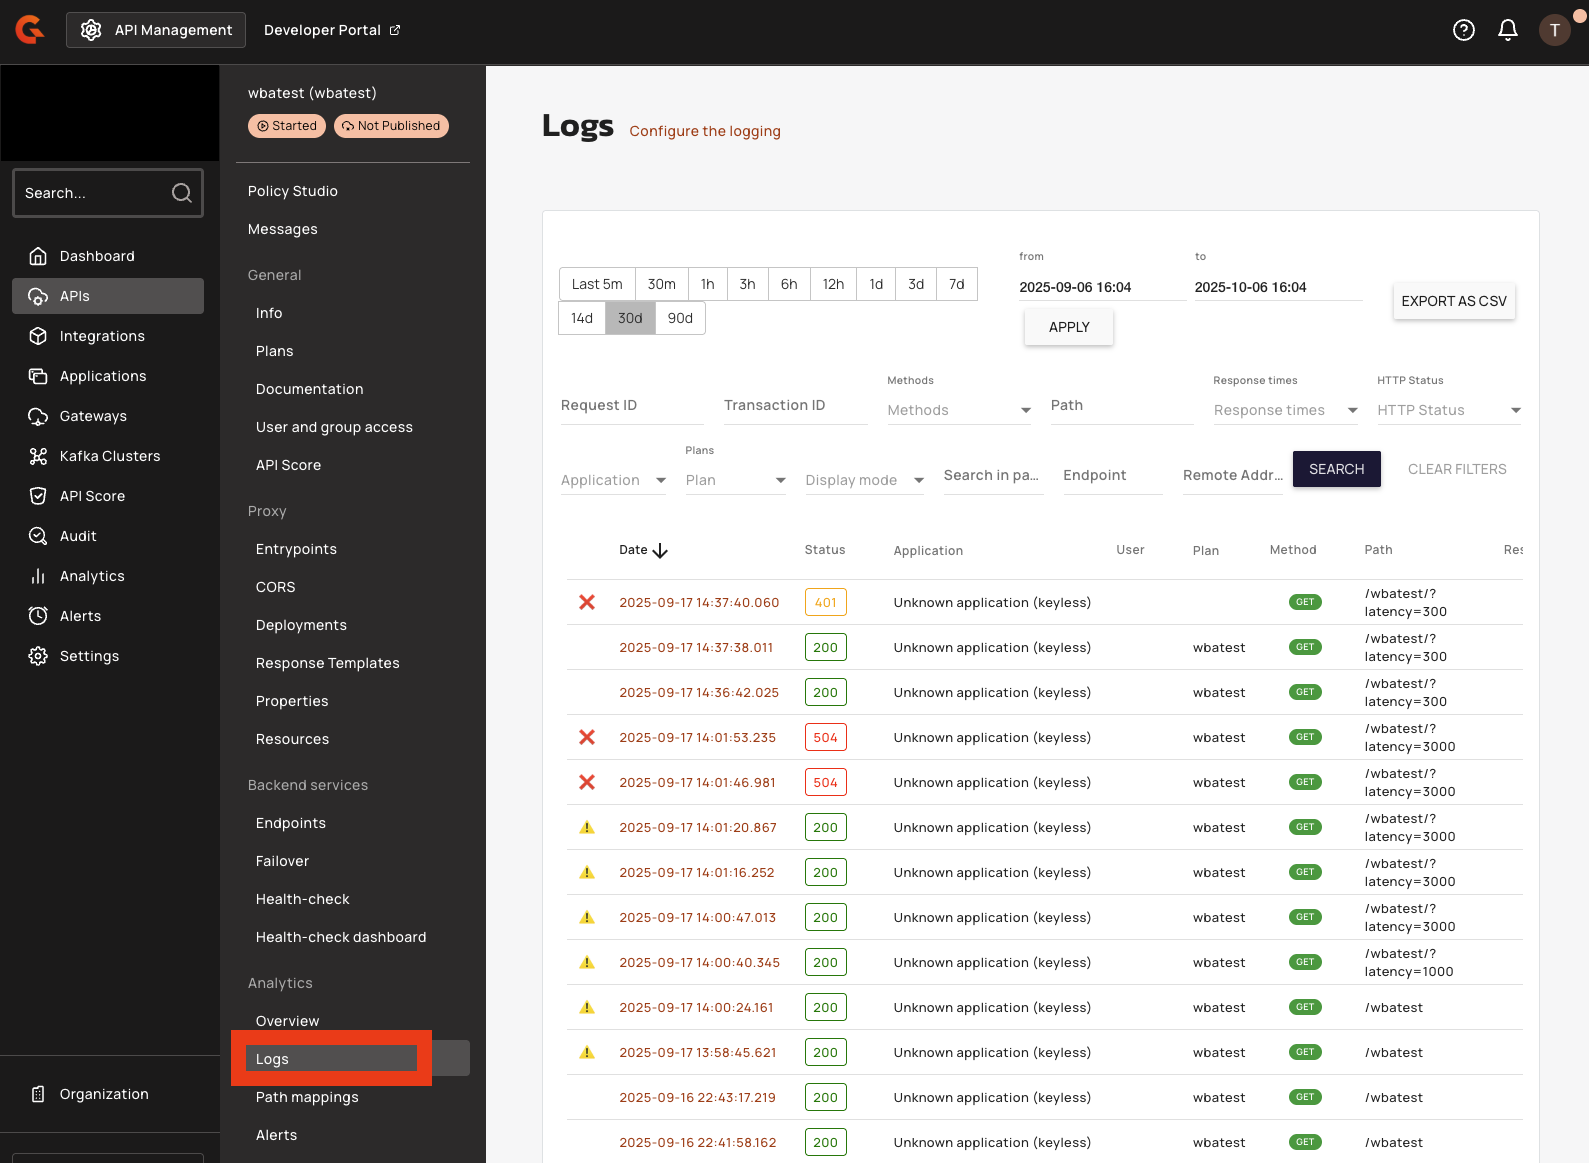Click the search magnifier icon in sidebar
1589x1163 pixels.
point(181,193)
